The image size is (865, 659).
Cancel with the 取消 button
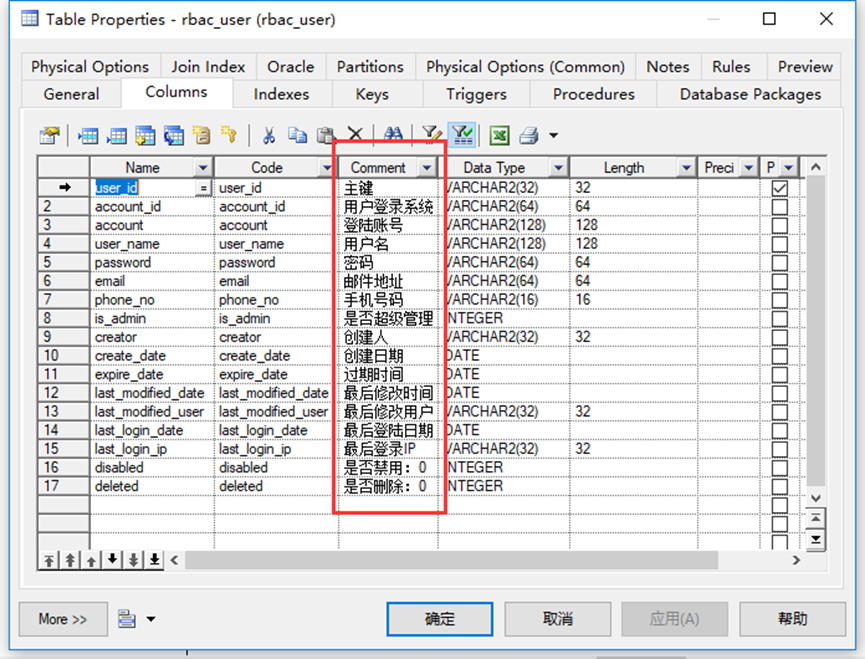point(558,619)
